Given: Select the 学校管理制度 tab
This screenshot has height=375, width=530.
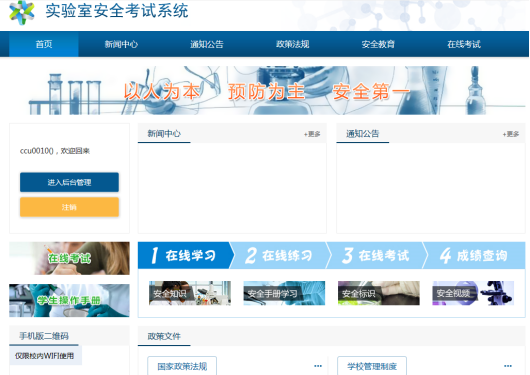Looking at the screenshot, I should pyautogui.click(x=372, y=366).
